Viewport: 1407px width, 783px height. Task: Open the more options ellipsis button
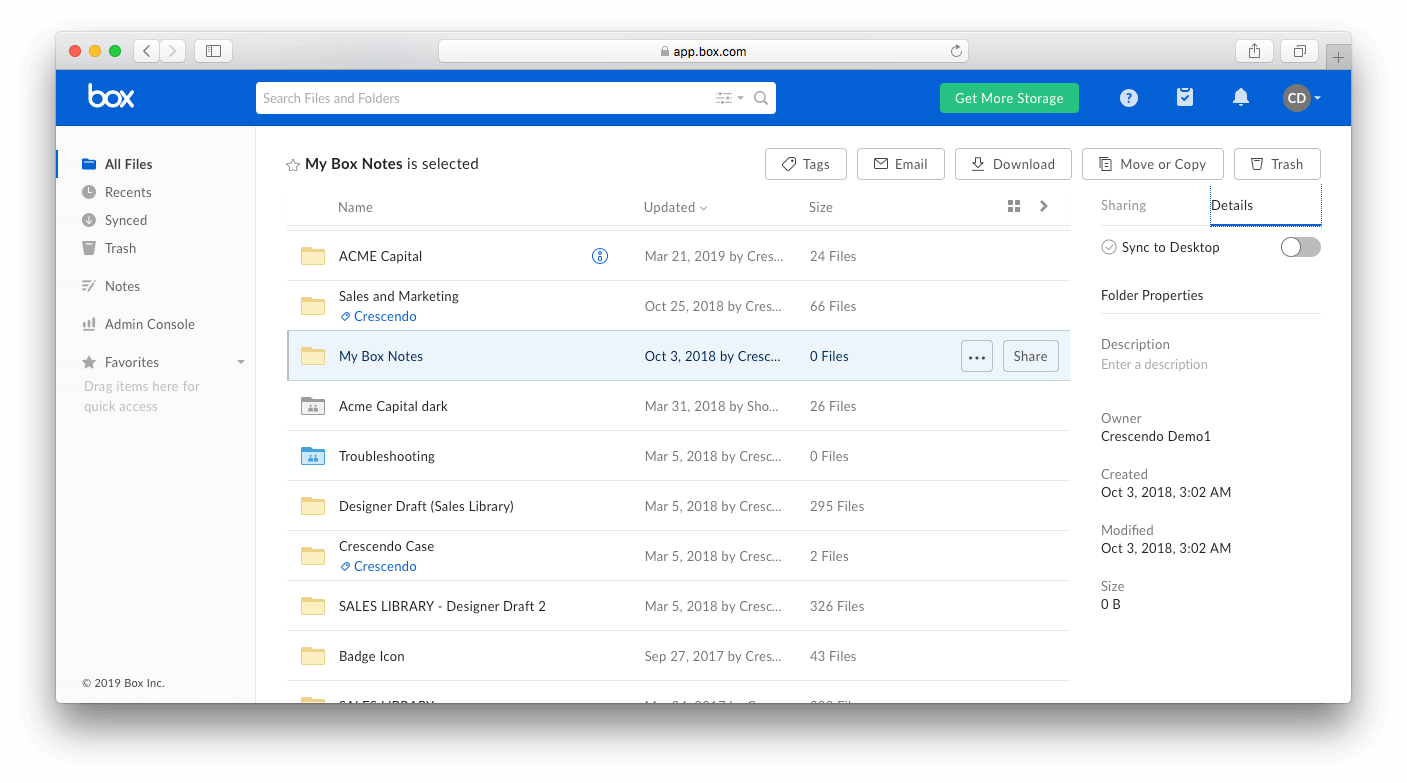coord(977,357)
